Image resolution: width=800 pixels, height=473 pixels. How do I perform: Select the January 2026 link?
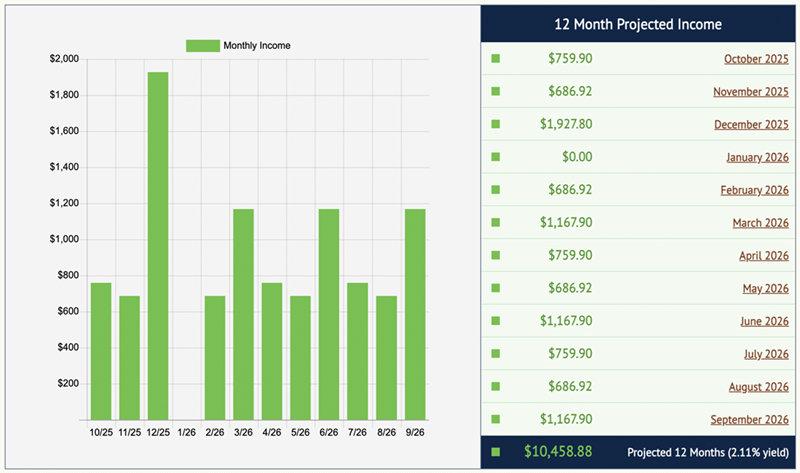pos(755,158)
